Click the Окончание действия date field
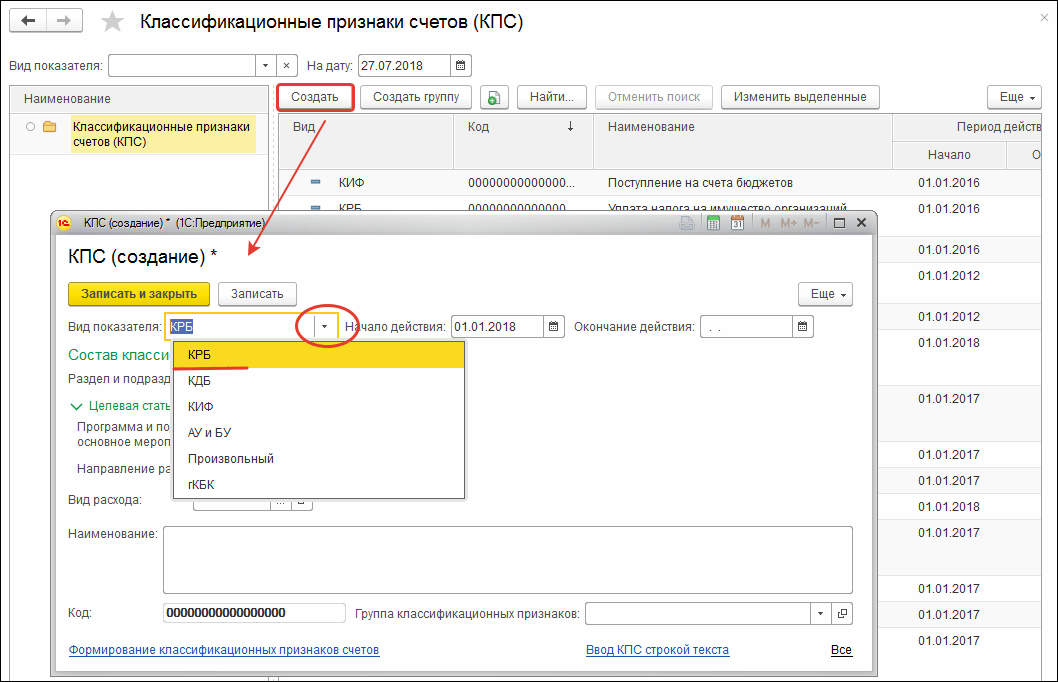The width and height of the screenshot is (1058, 682). [746, 326]
